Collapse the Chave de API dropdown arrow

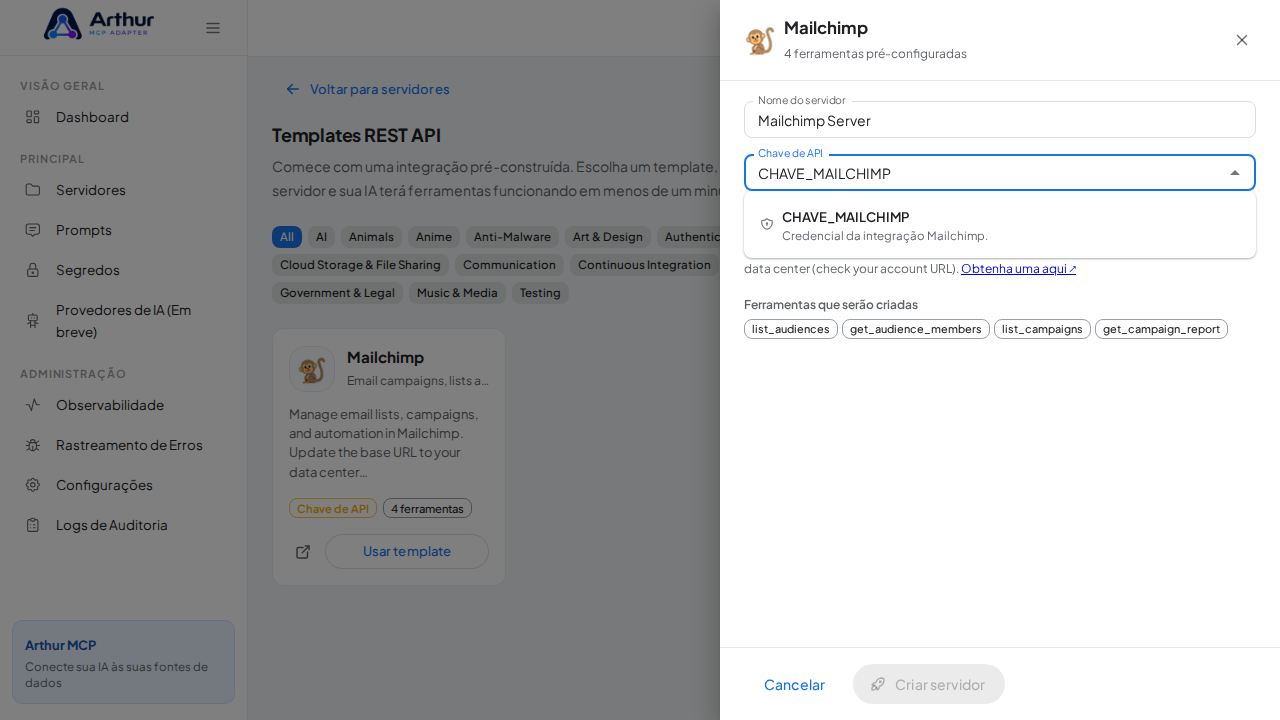click(1235, 173)
